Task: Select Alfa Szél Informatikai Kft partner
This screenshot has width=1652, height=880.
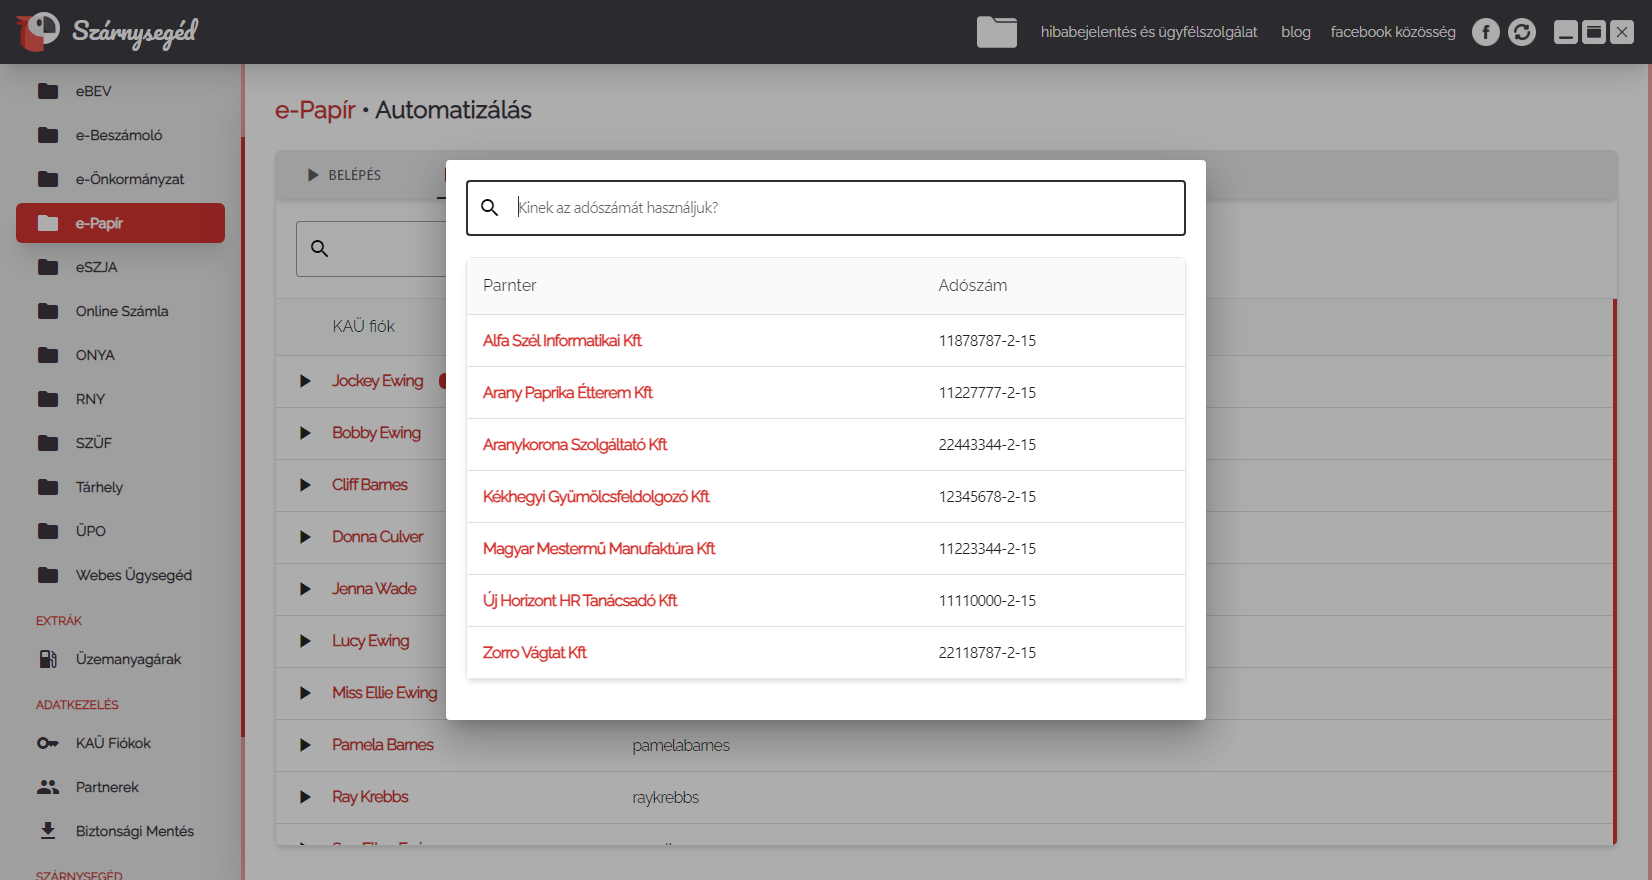Action: (562, 341)
